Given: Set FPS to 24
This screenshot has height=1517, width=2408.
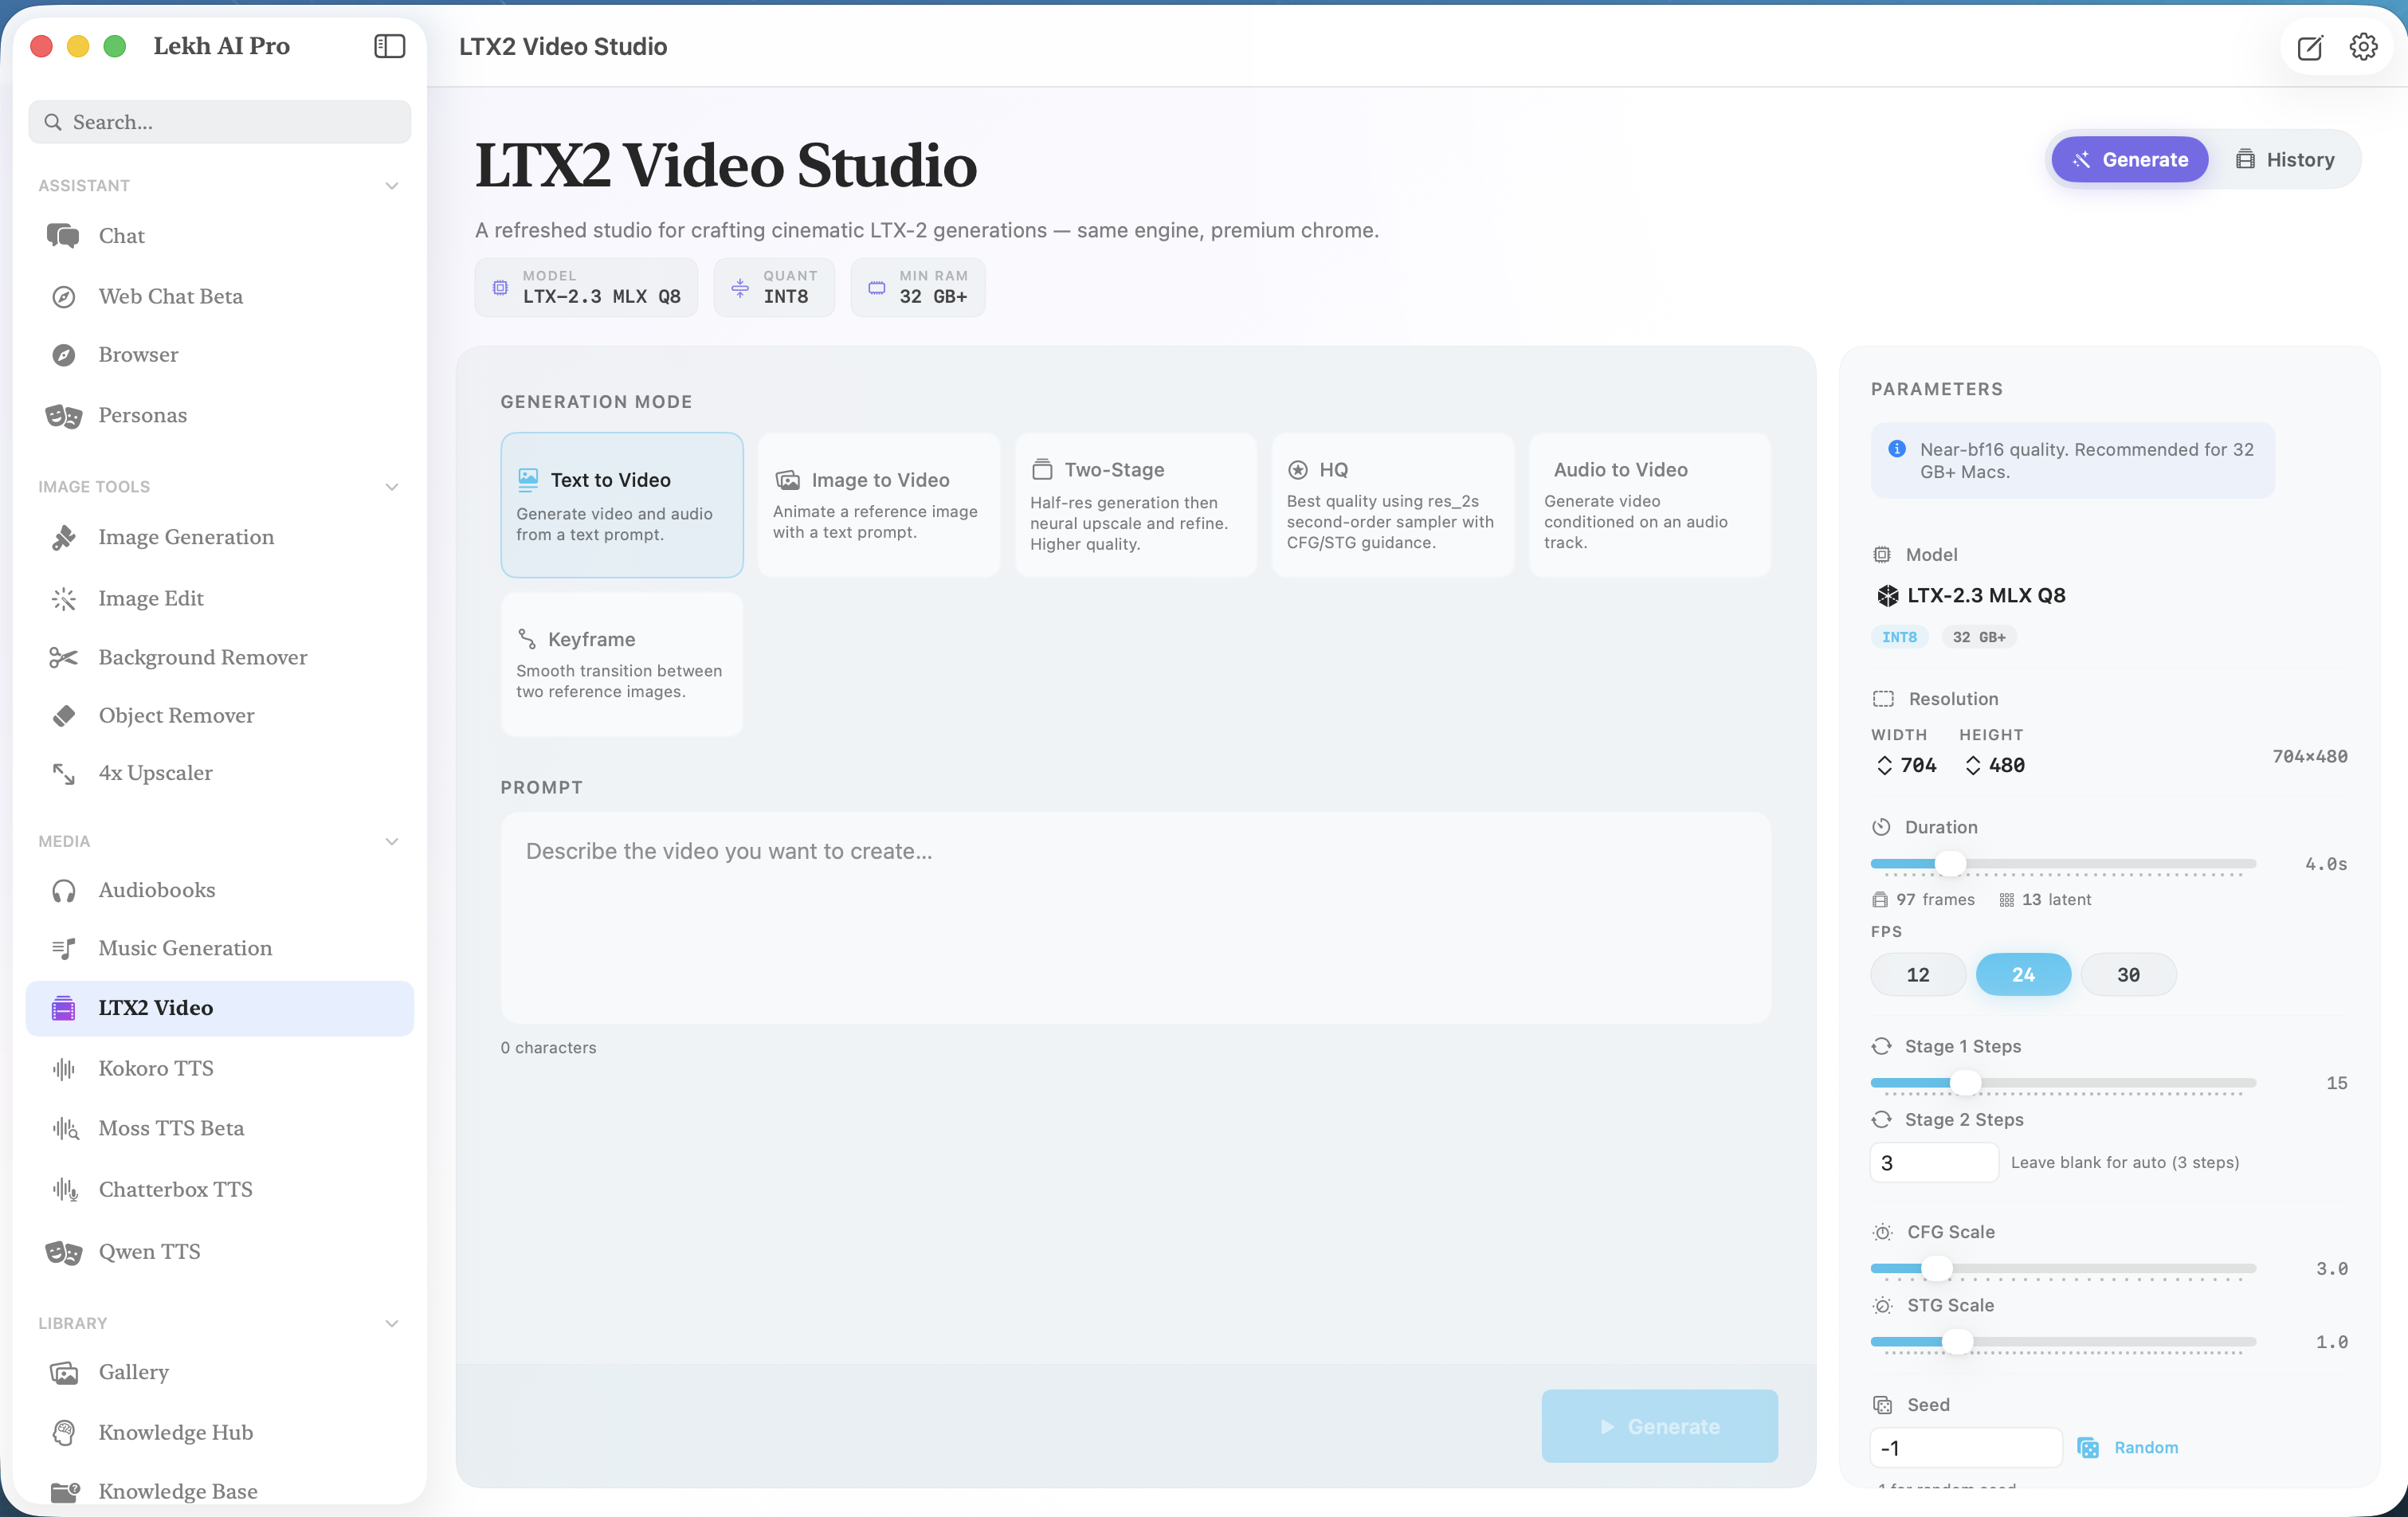Looking at the screenshot, I should 2023,975.
